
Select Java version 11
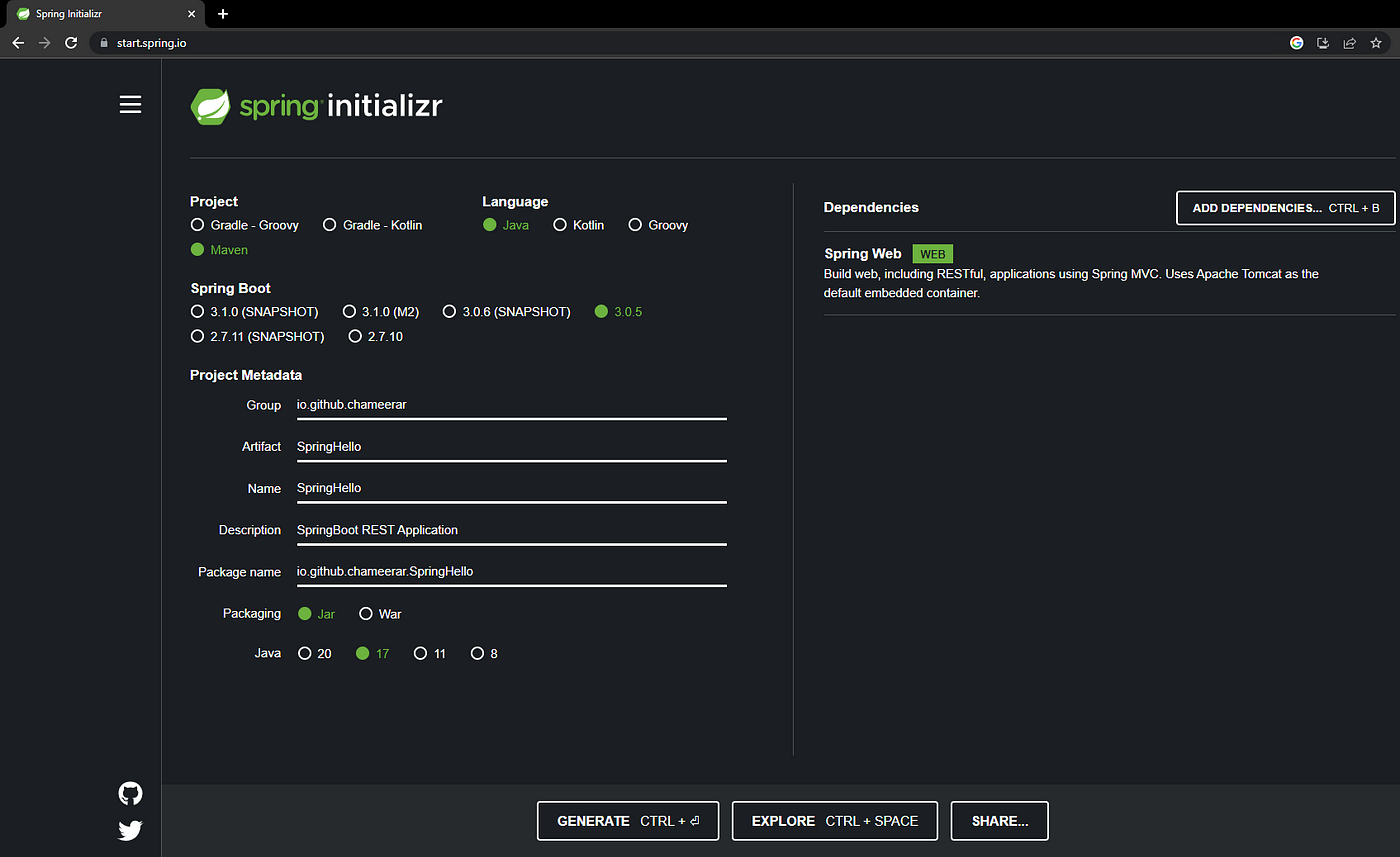point(430,654)
